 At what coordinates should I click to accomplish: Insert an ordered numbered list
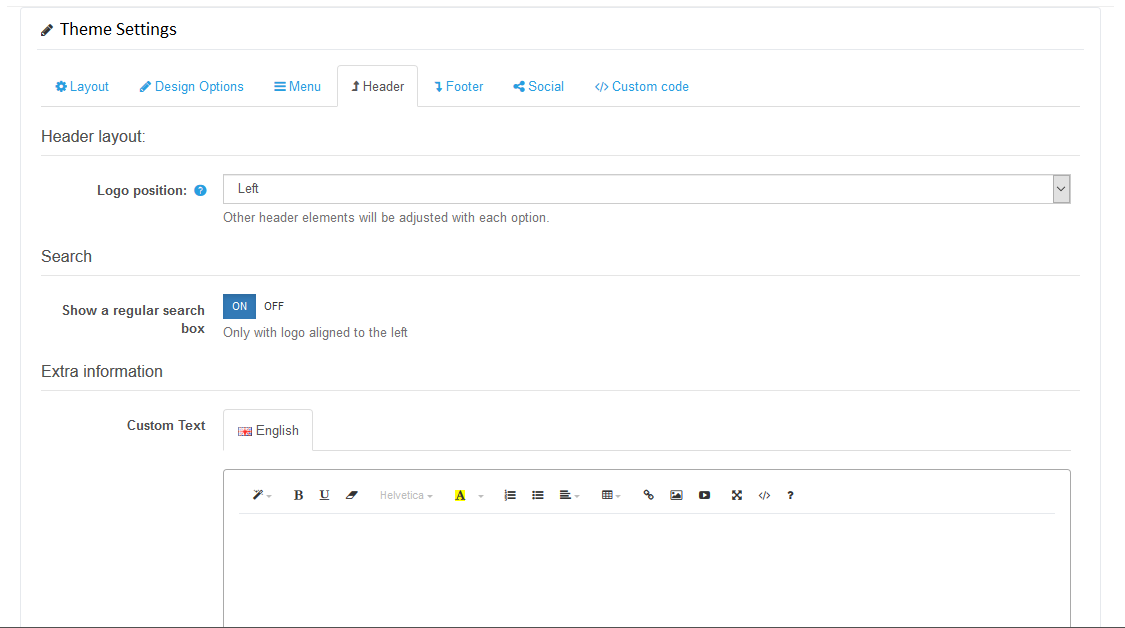click(510, 495)
